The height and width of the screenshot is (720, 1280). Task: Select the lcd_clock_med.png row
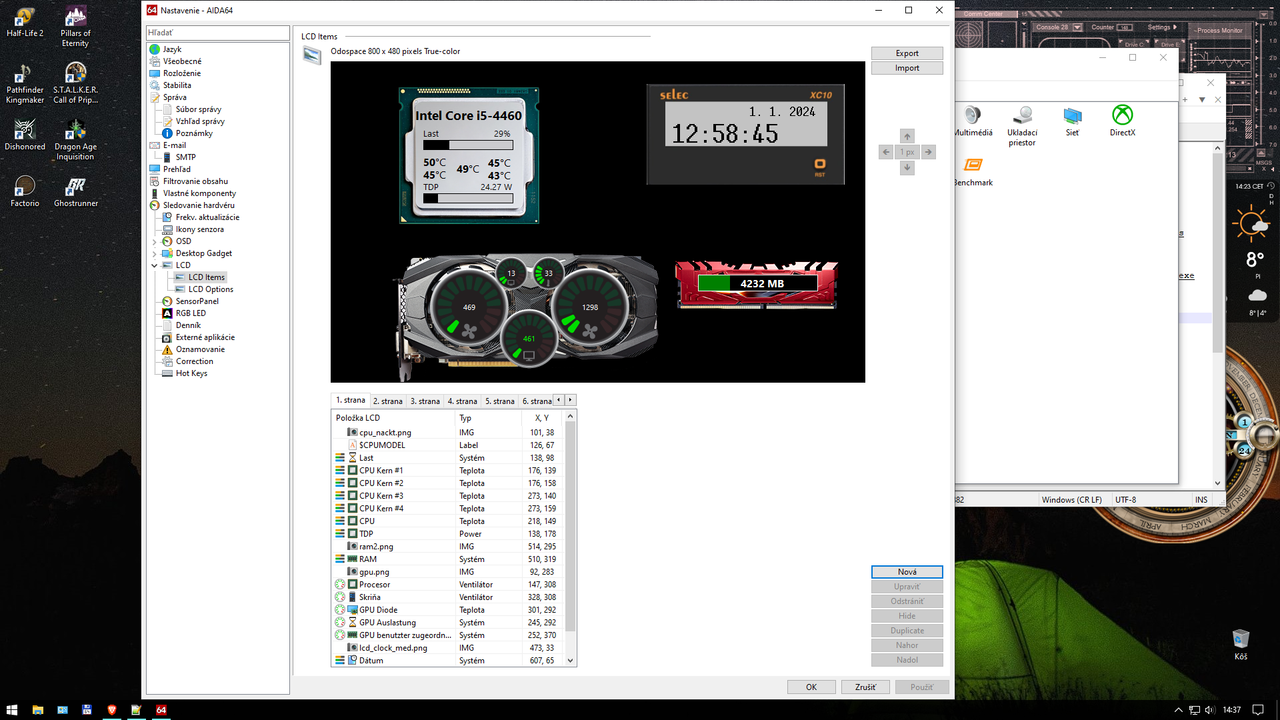(x=448, y=648)
